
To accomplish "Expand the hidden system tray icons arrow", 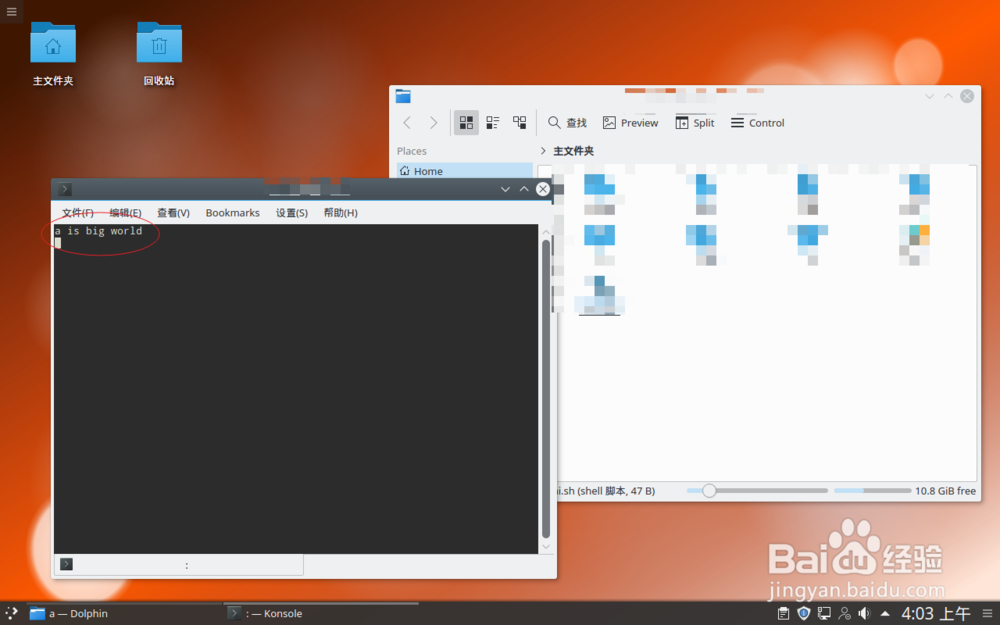I will pos(884,612).
